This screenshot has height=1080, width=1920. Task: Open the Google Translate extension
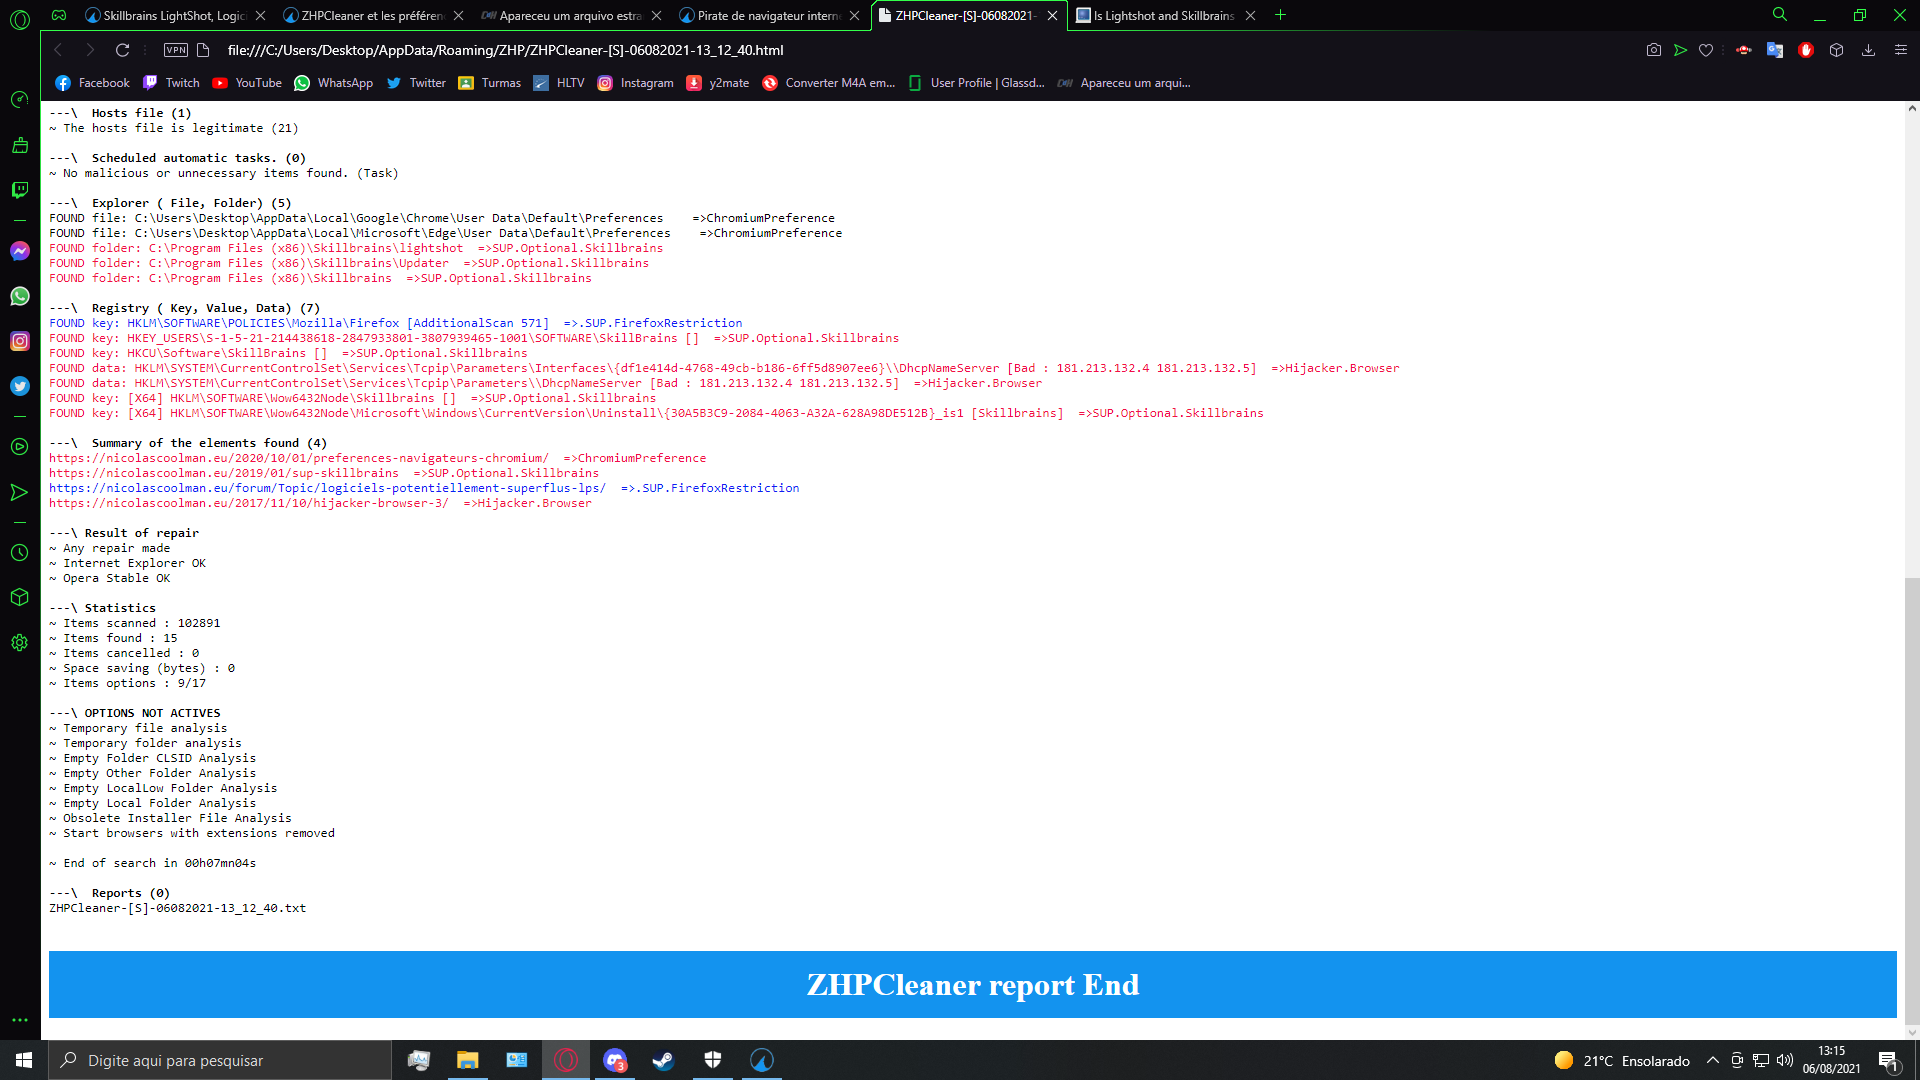pyautogui.click(x=1775, y=50)
